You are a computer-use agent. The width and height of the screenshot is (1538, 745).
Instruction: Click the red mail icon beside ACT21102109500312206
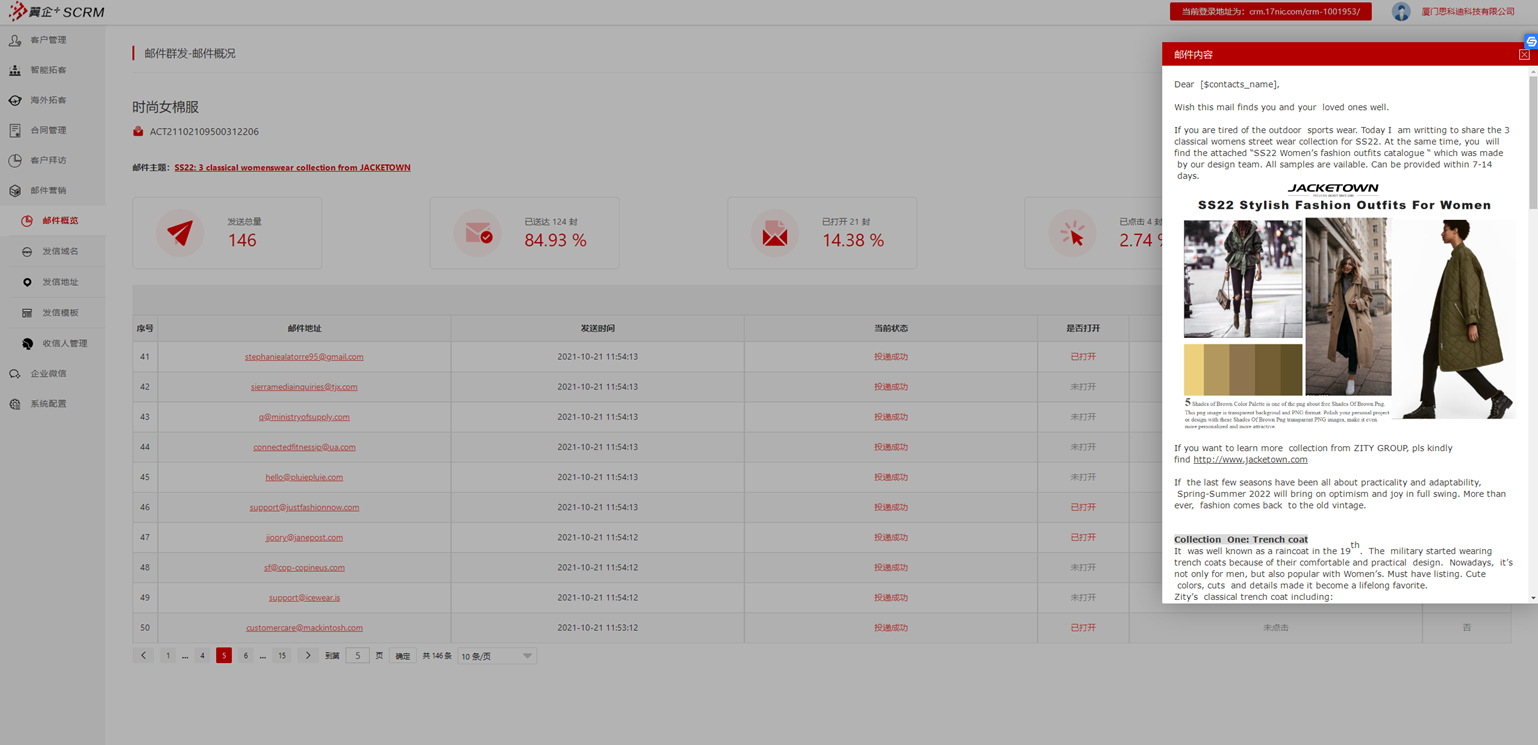point(138,131)
